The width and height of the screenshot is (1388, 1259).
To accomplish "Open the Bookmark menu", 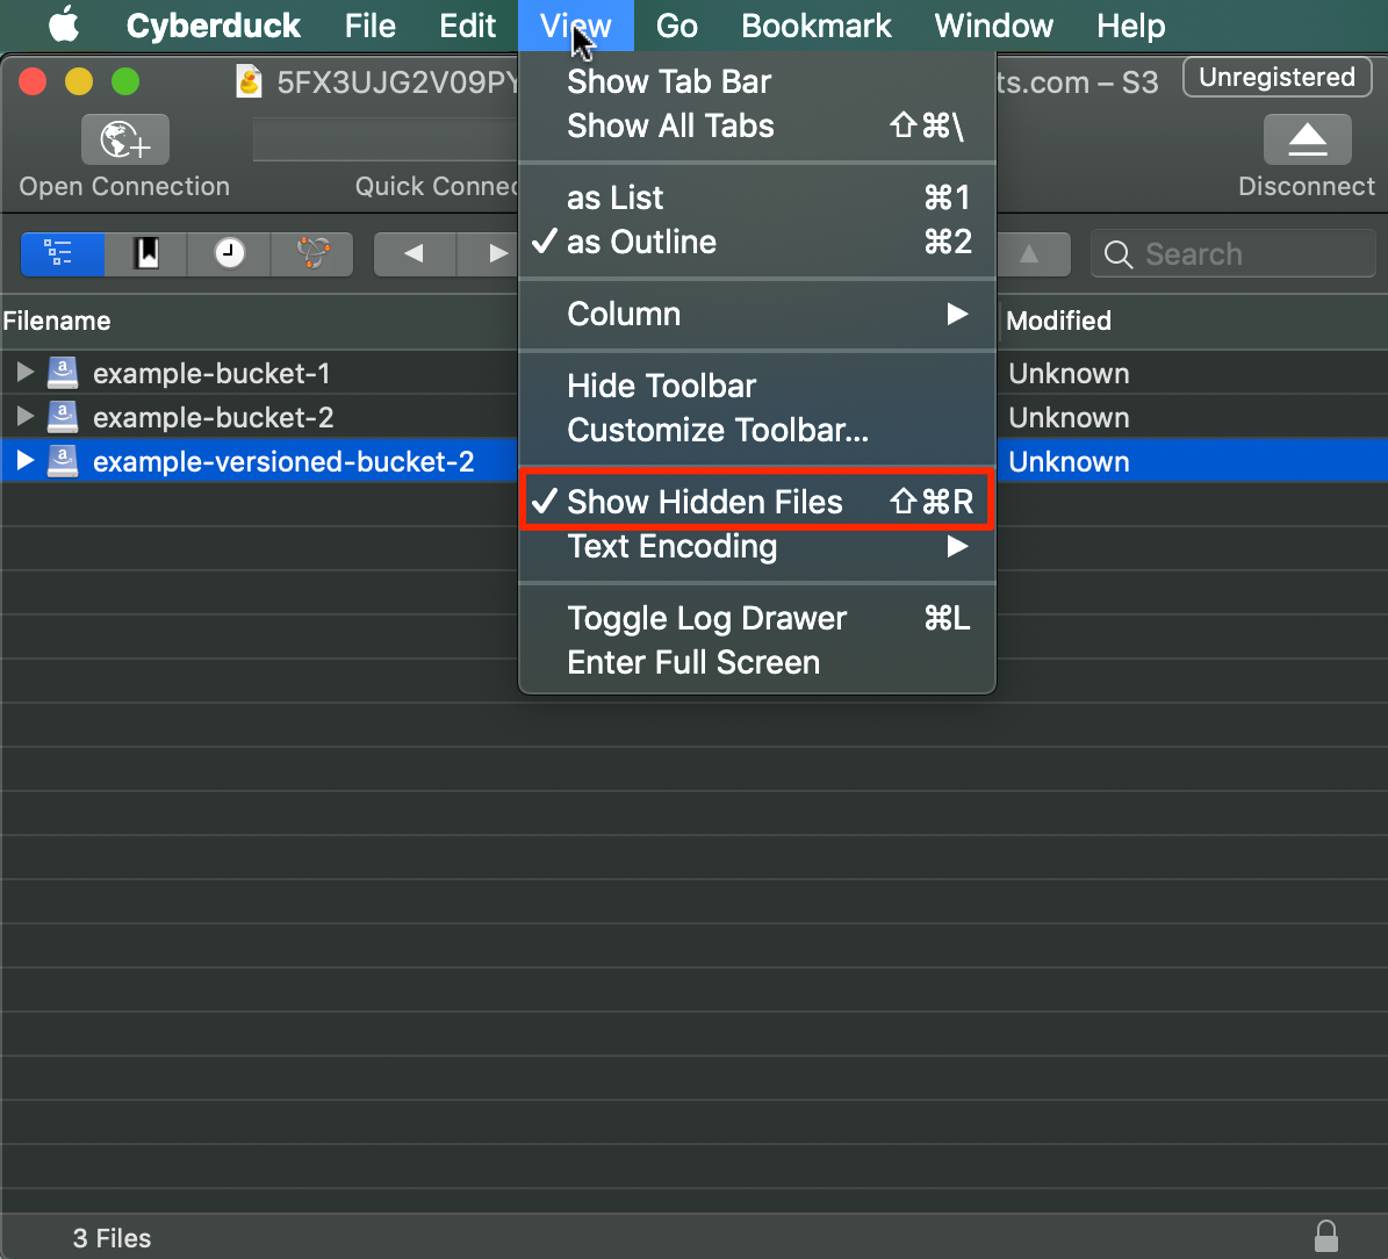I will tap(816, 25).
